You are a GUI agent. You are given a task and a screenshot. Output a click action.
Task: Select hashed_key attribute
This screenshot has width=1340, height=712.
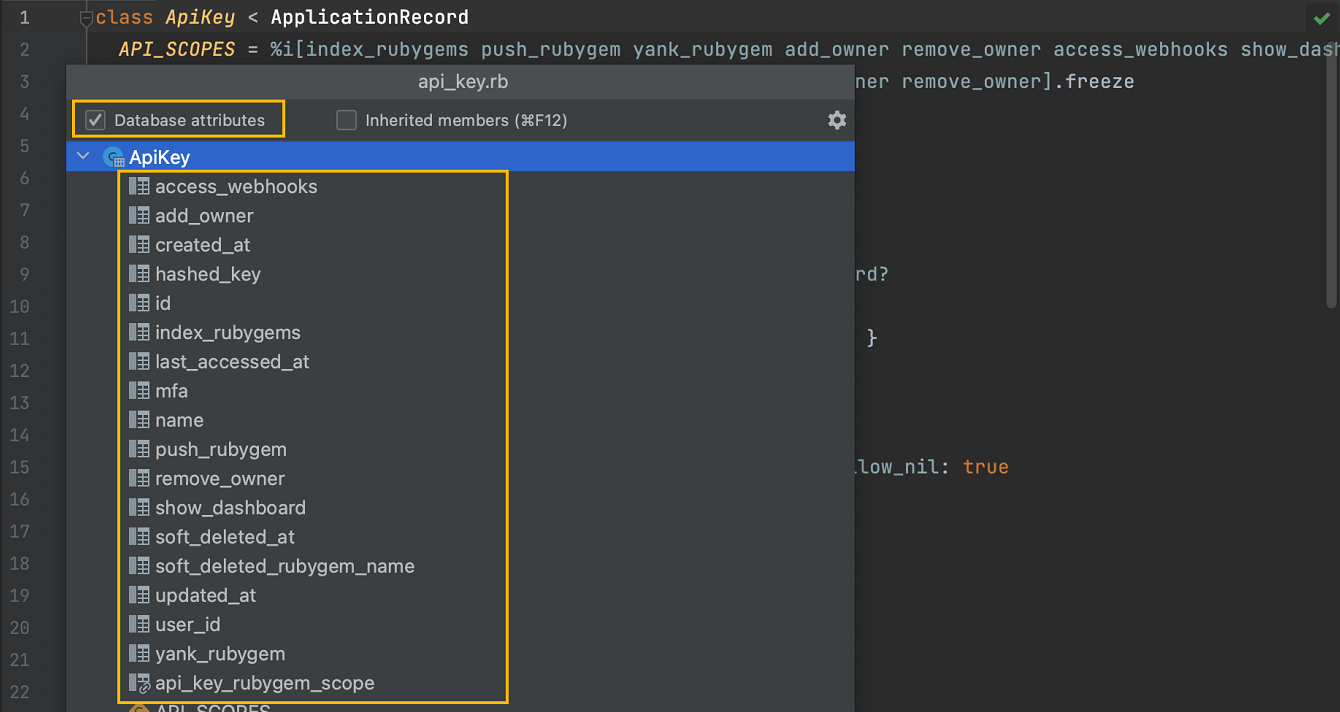tap(208, 274)
